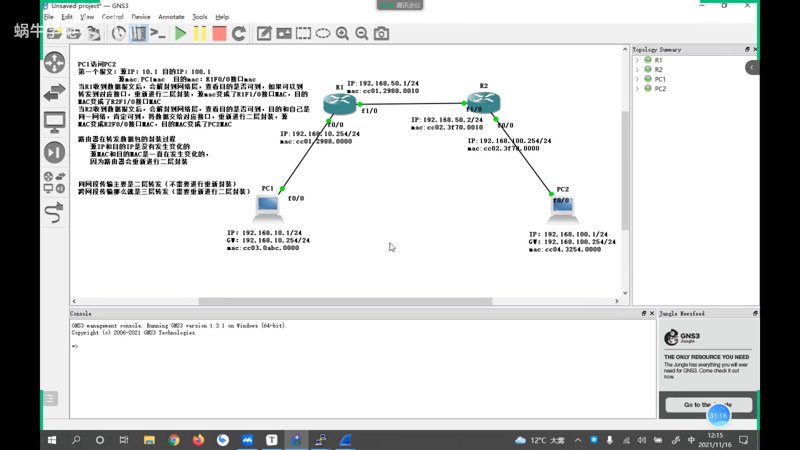Image resolution: width=800 pixels, height=450 pixels.
Task: Open the View menu
Action: (x=87, y=17)
